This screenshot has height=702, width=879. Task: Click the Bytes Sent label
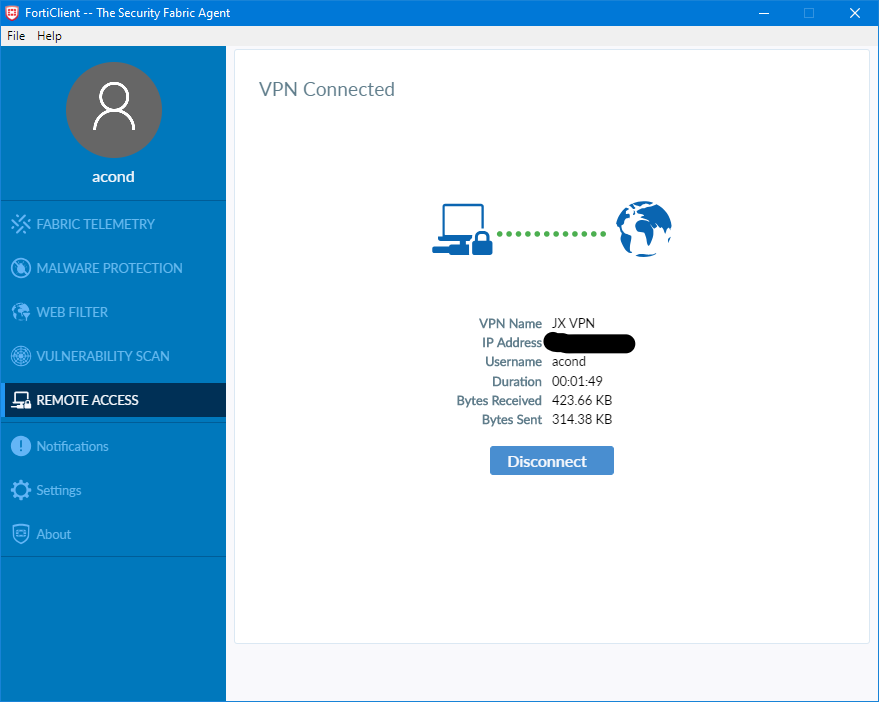(x=512, y=419)
